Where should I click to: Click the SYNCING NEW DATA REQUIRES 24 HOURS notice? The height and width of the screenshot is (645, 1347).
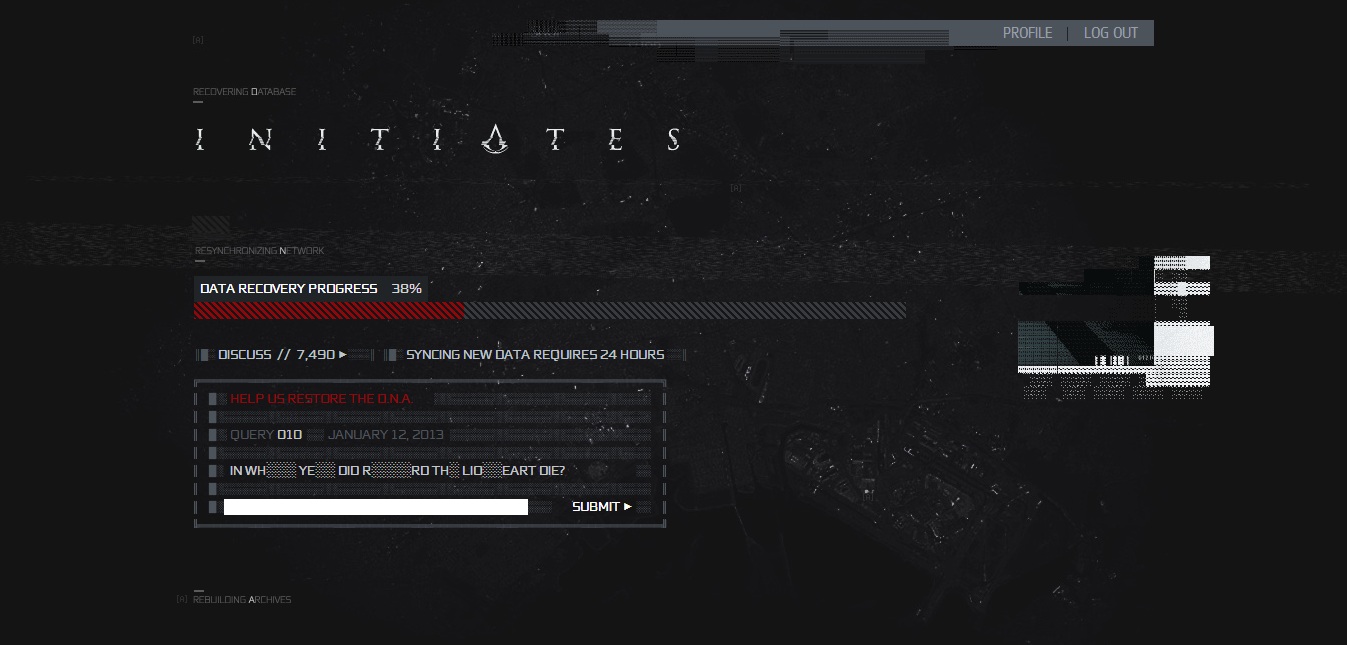point(535,354)
